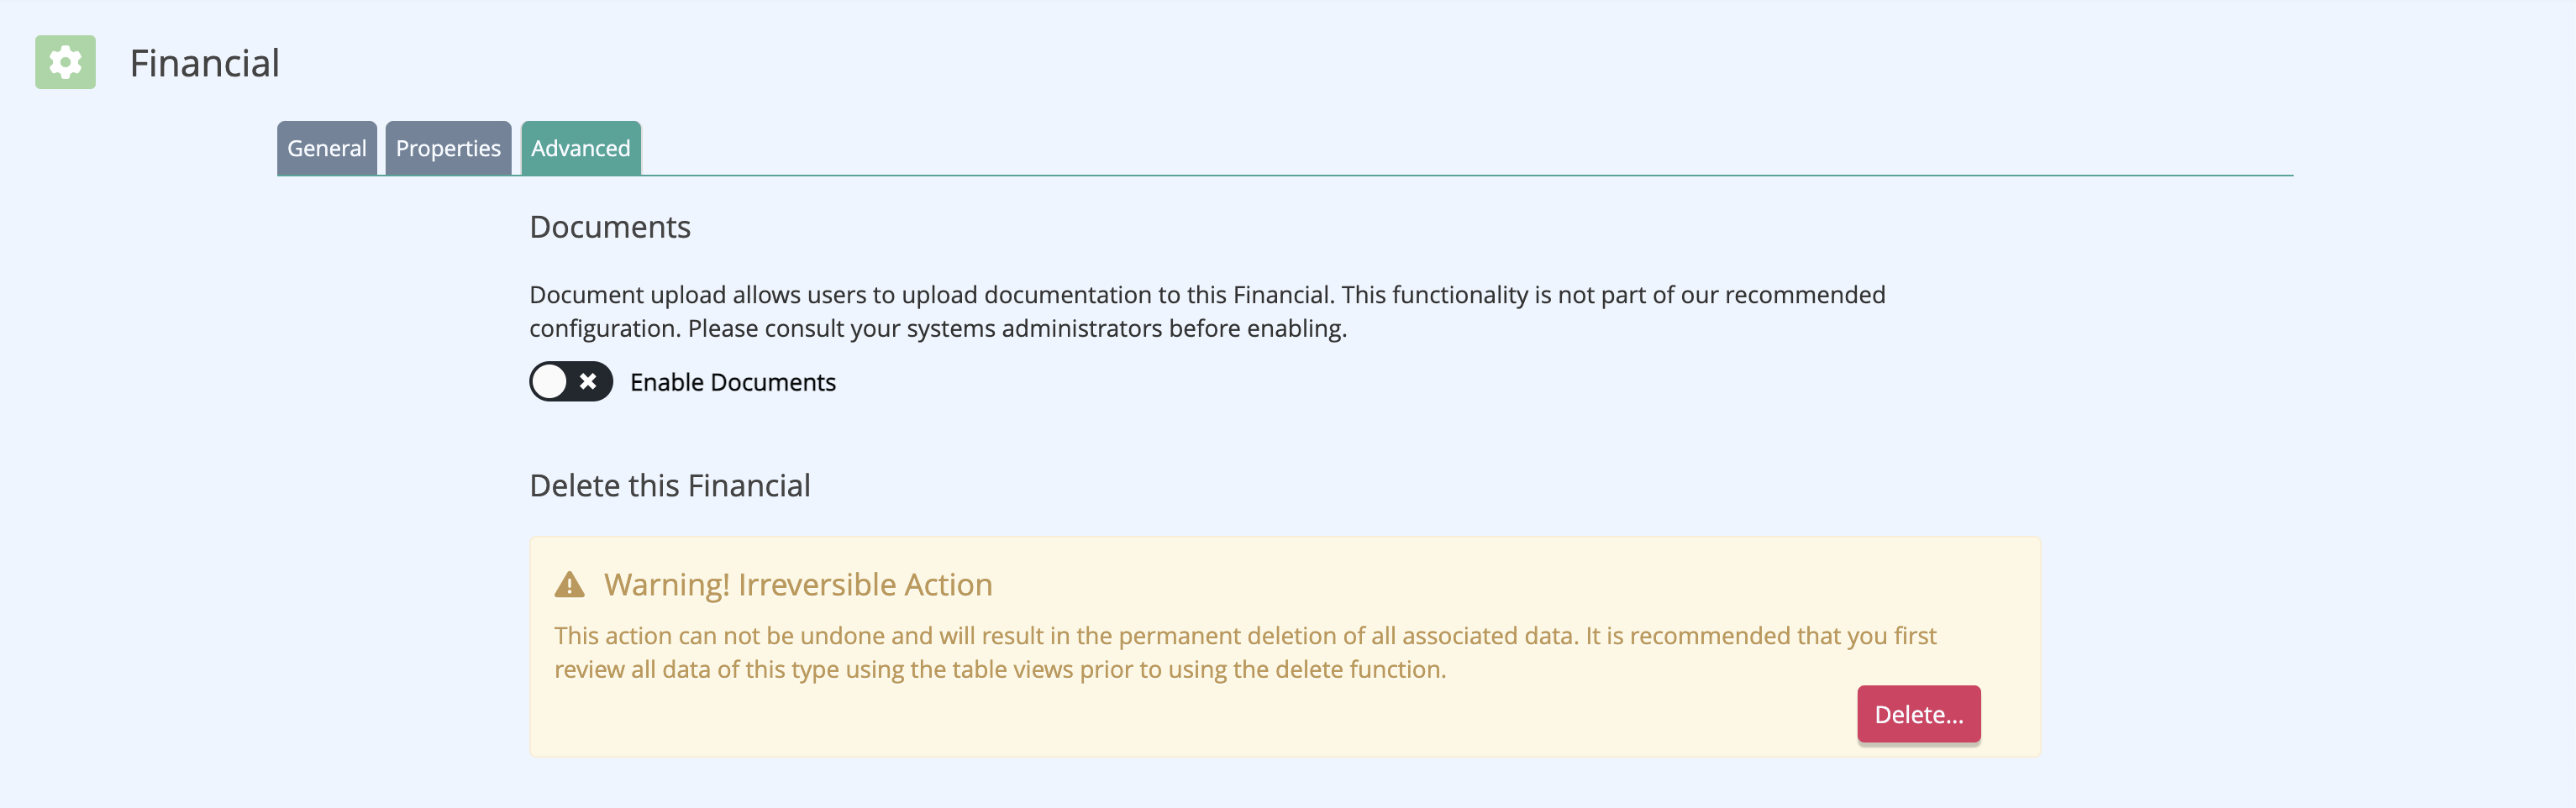Click the word 'configuration' in the description
Image resolution: width=2576 pixels, height=808 pixels.
point(604,328)
